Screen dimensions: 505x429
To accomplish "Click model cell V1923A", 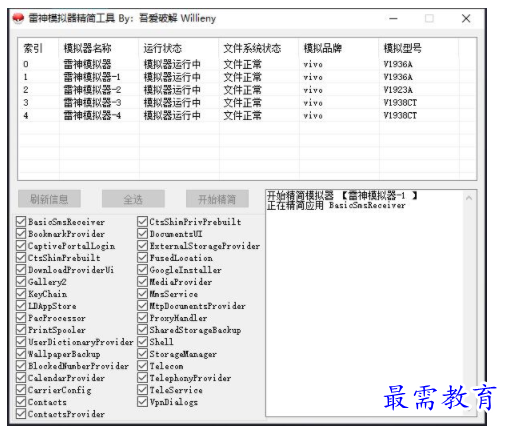I will pyautogui.click(x=398, y=90).
